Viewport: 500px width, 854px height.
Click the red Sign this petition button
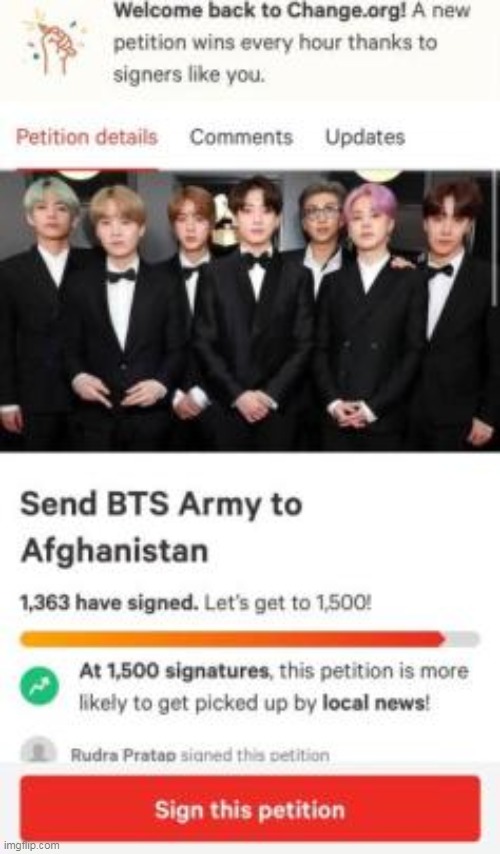[251, 809]
